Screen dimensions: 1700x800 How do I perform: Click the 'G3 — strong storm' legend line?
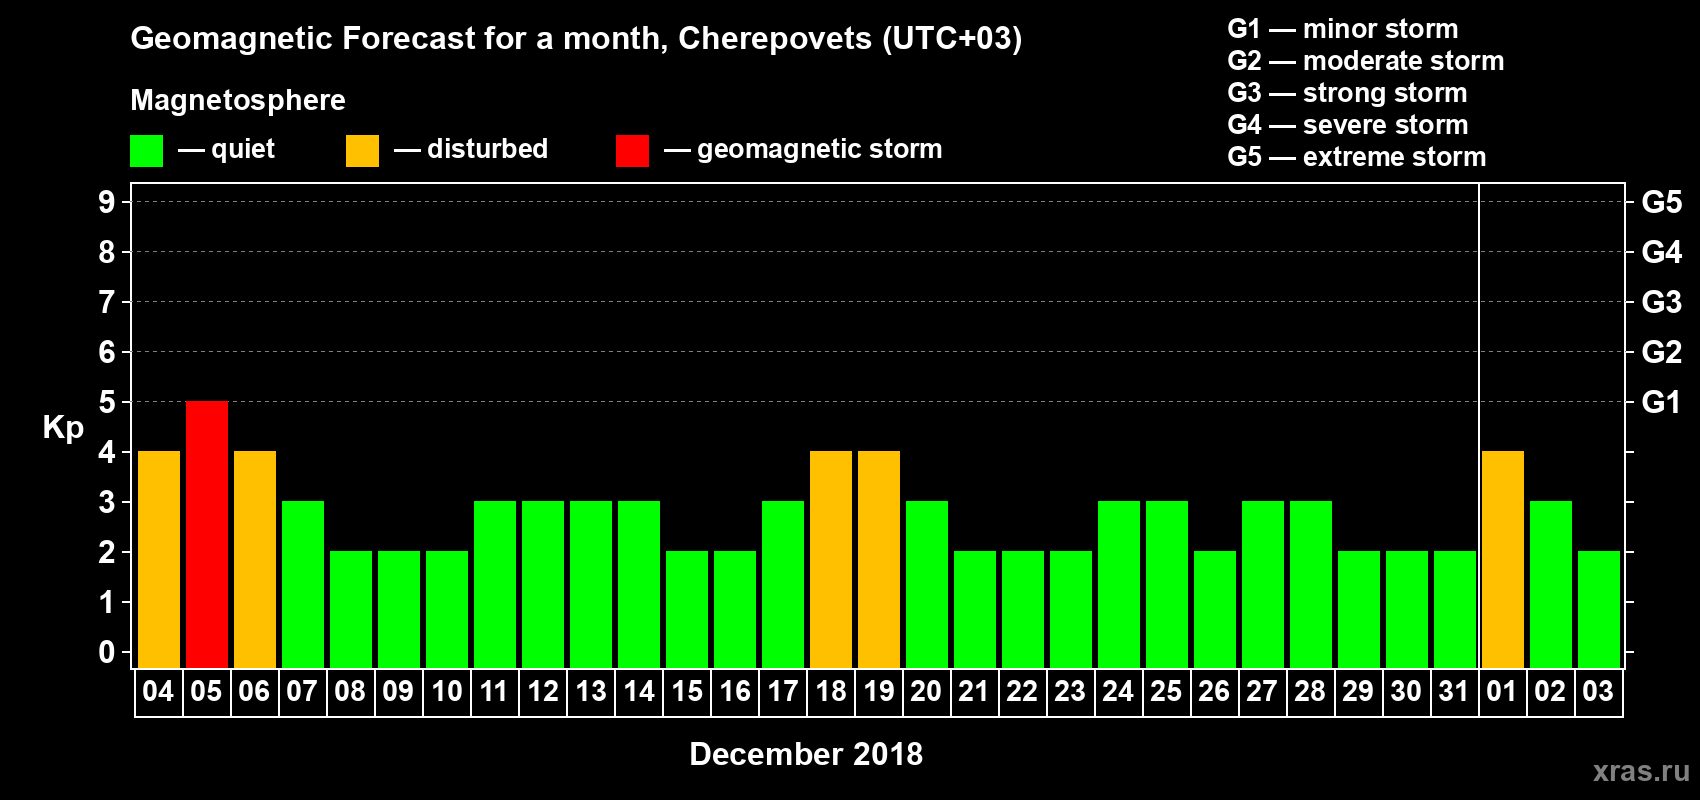click(1347, 93)
